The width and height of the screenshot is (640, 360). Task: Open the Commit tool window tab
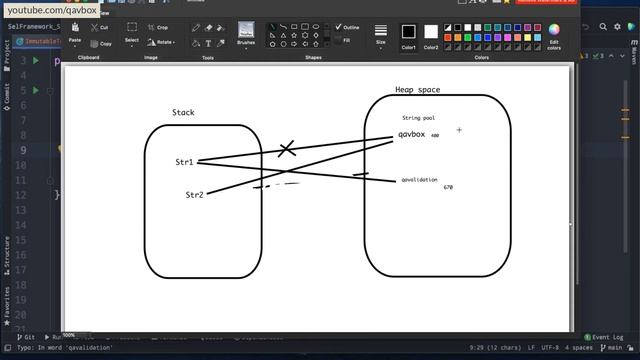tap(7, 97)
